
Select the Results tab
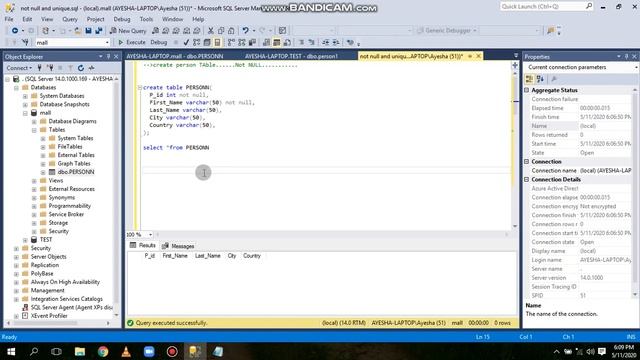[x=143, y=245]
